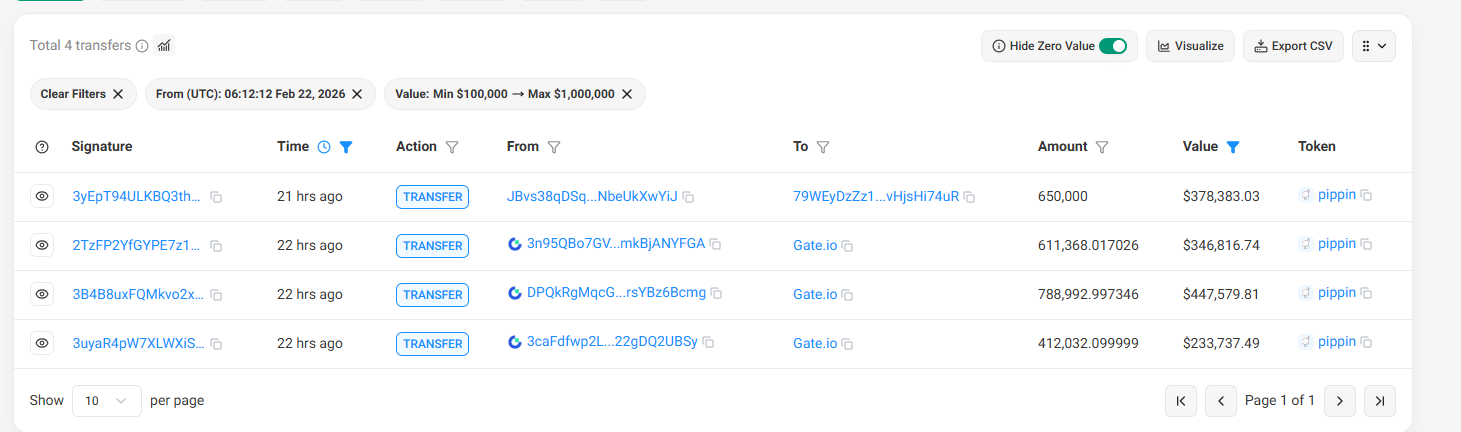
Task: Go to the first page
Action: (1181, 401)
